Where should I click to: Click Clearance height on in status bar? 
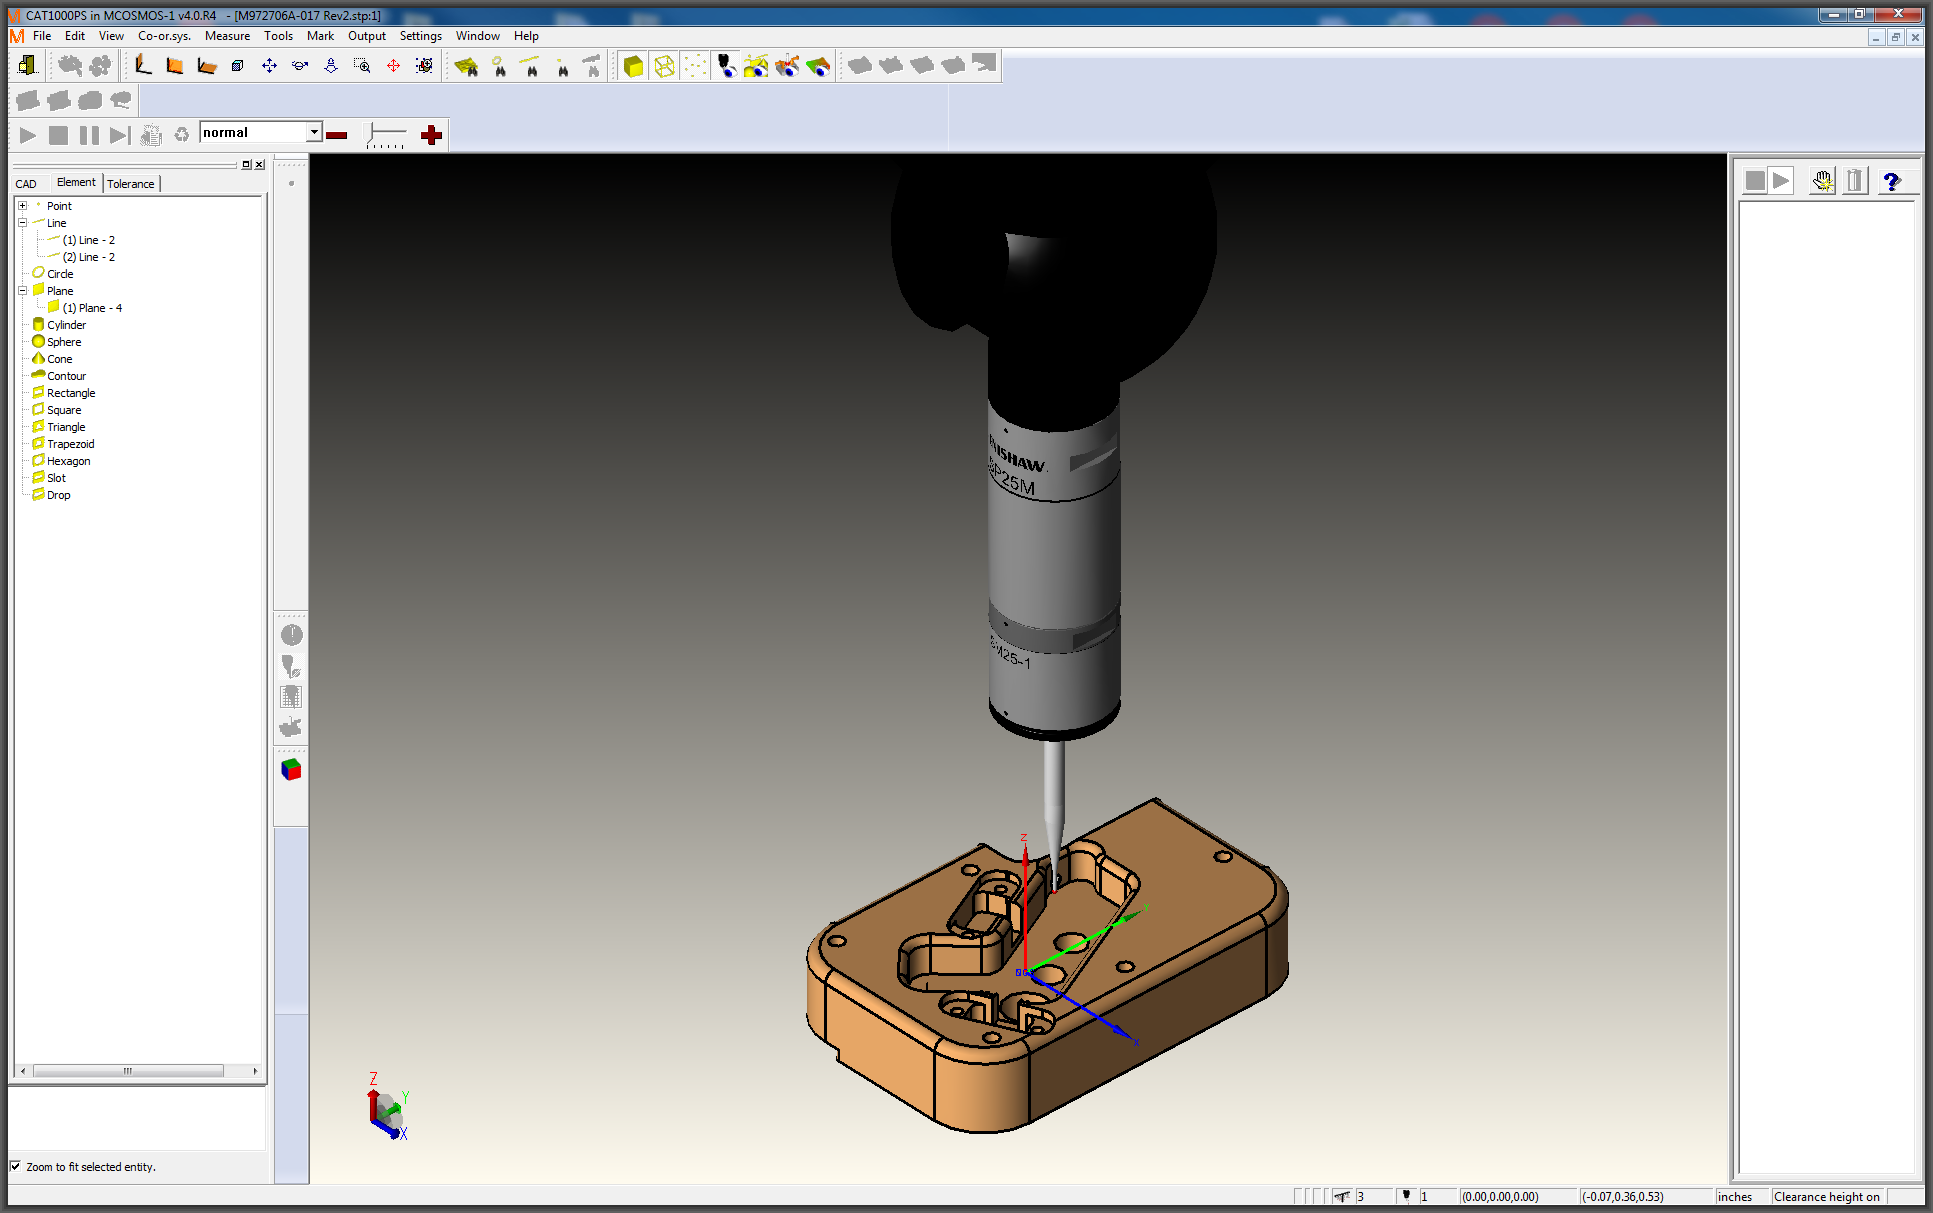[1827, 1196]
